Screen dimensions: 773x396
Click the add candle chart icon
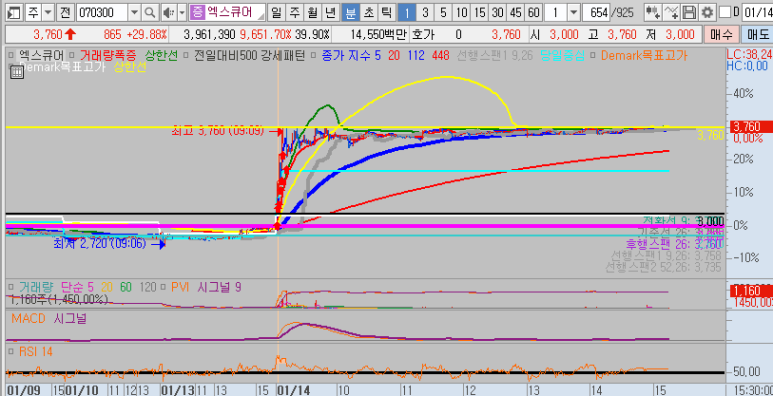tap(653, 12)
